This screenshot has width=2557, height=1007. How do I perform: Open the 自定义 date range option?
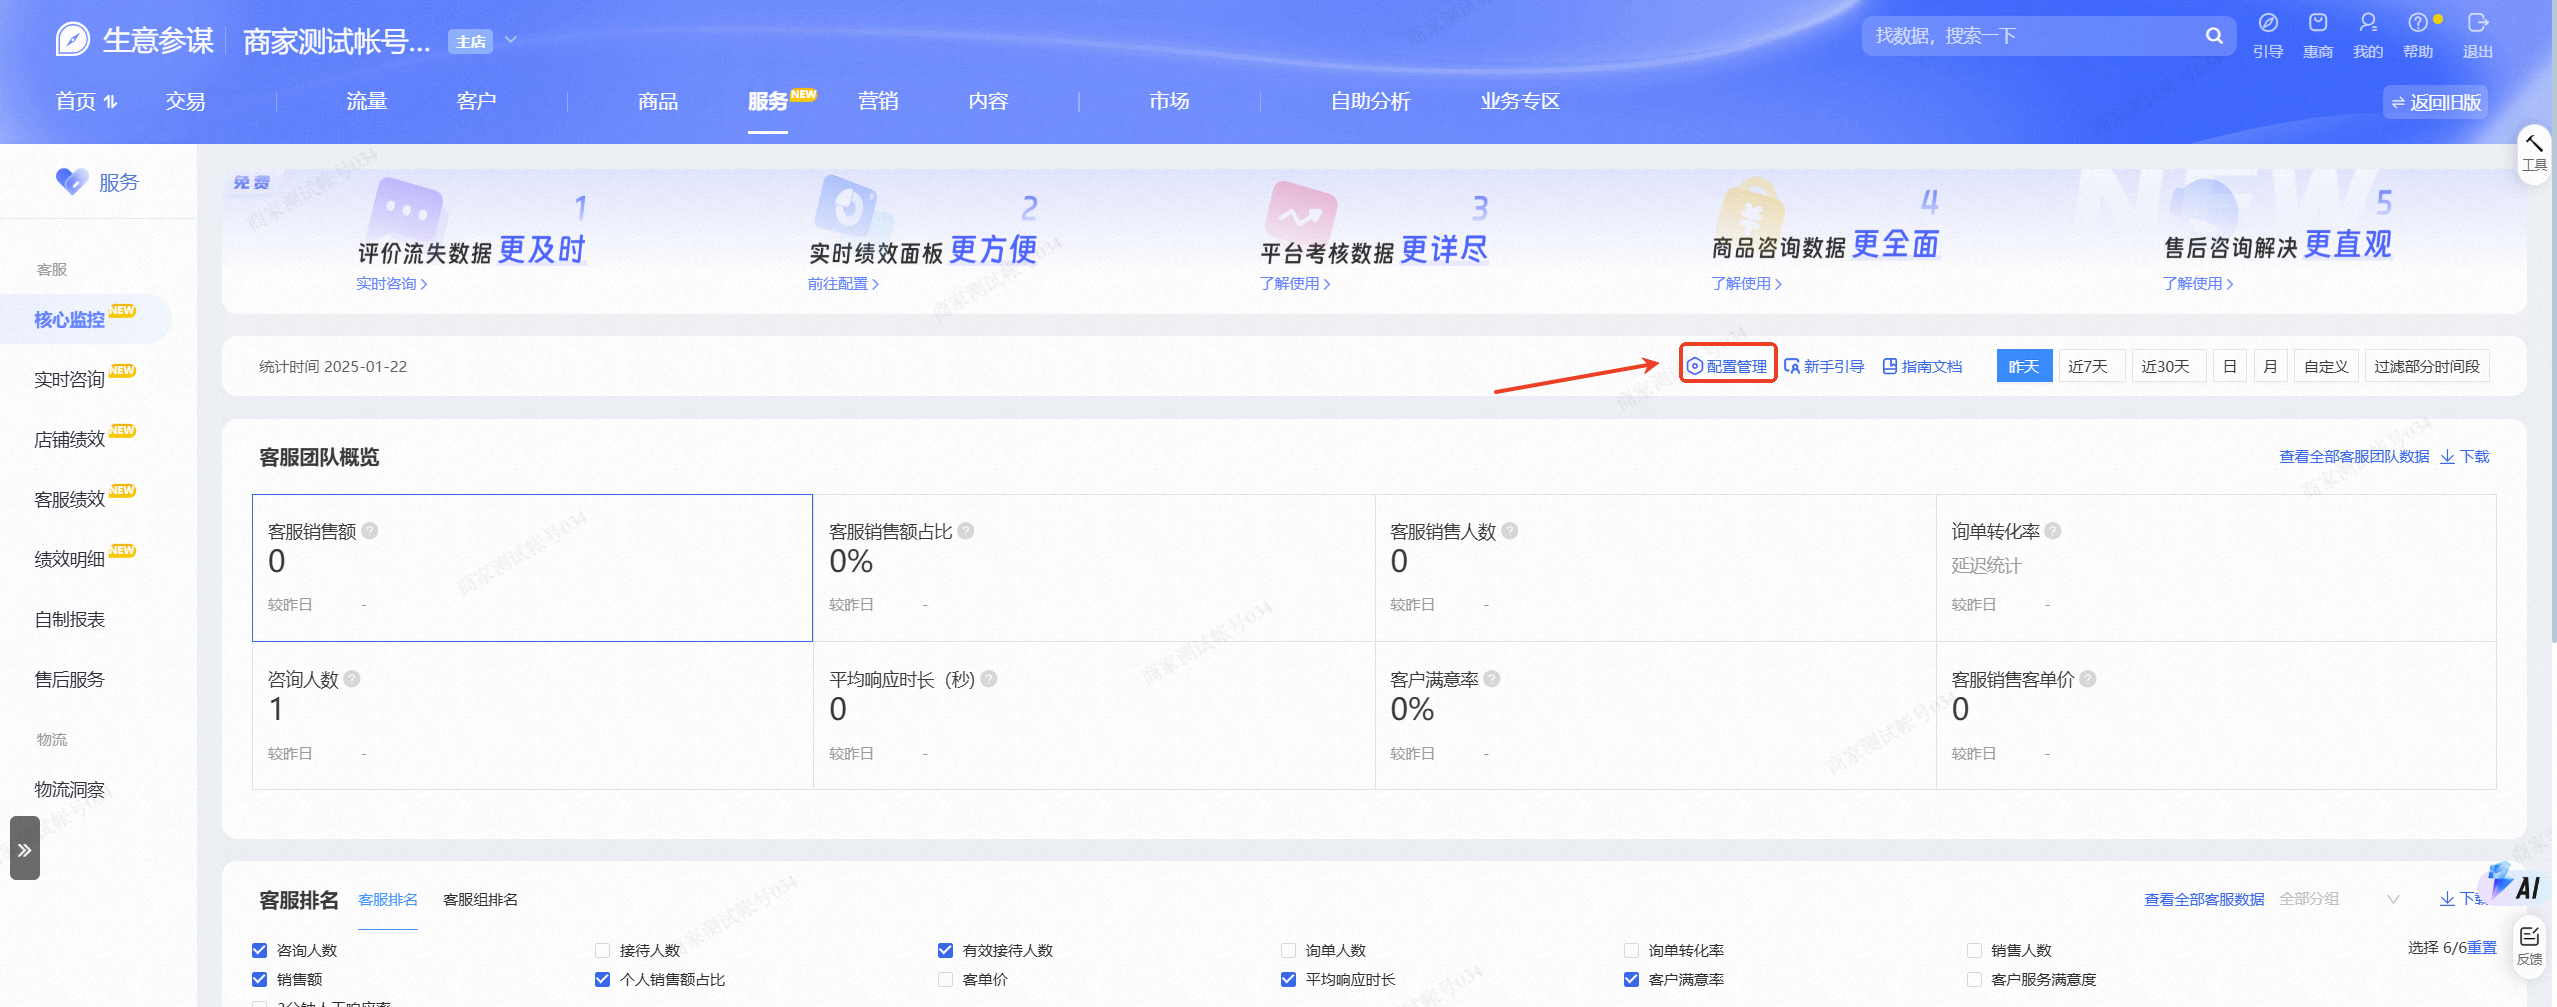point(2327,366)
